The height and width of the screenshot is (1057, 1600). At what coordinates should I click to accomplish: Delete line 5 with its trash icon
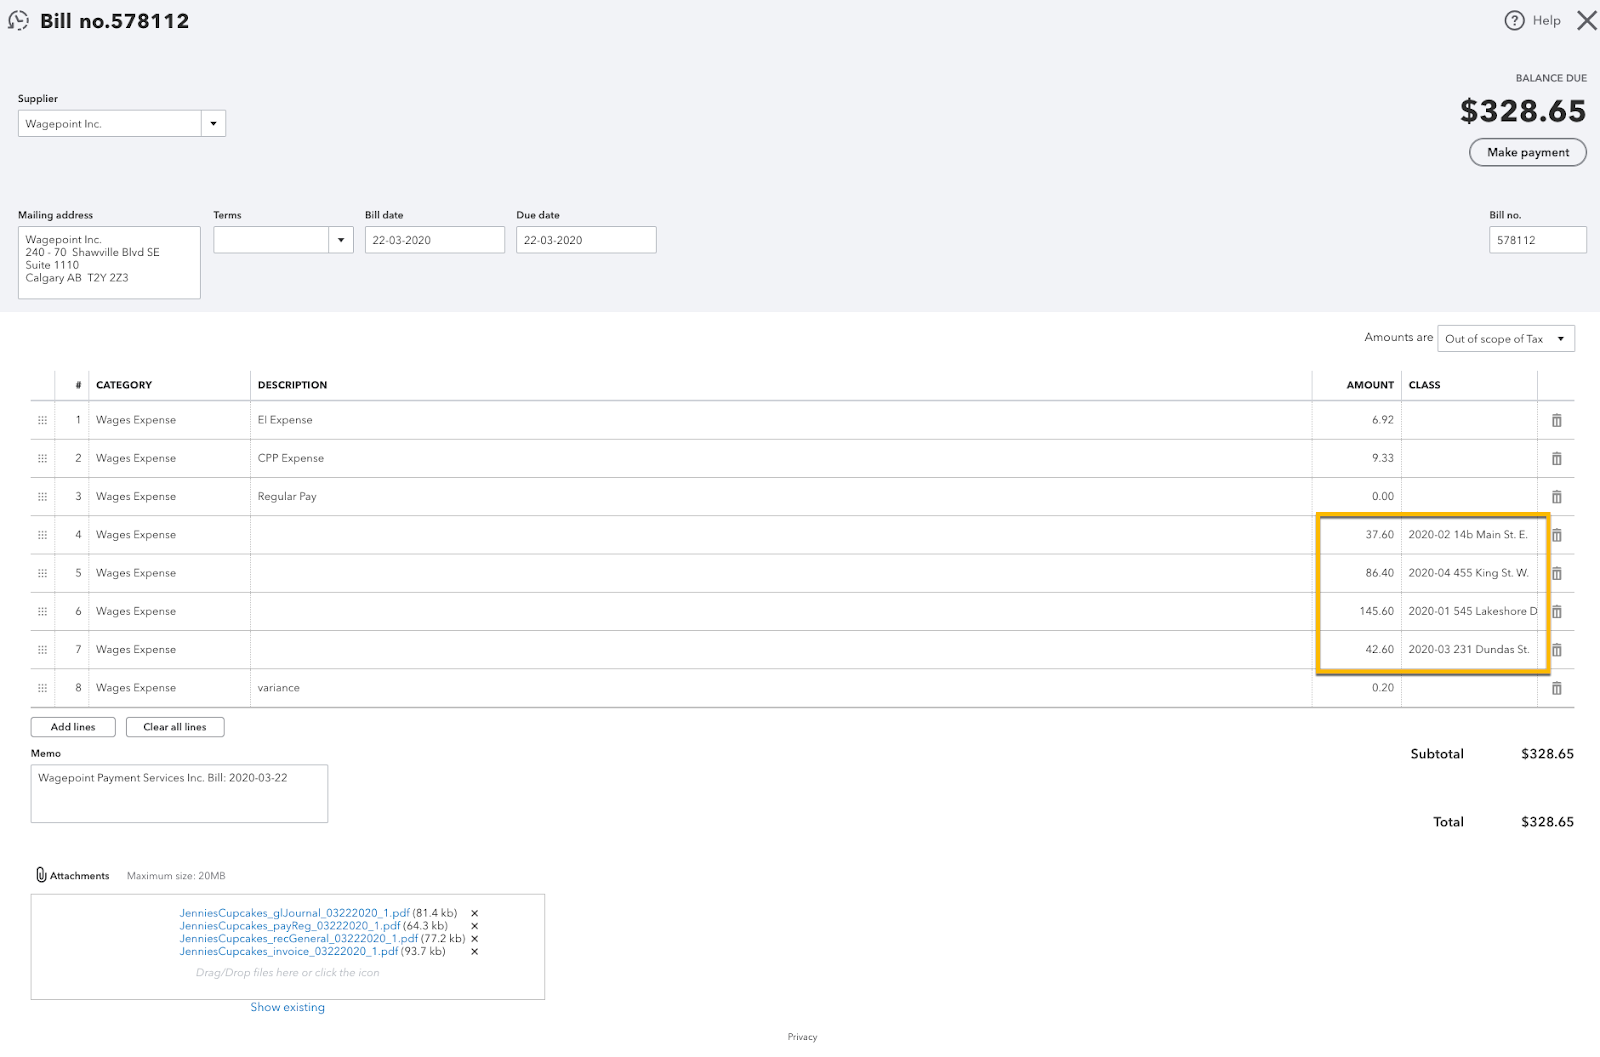coord(1556,574)
